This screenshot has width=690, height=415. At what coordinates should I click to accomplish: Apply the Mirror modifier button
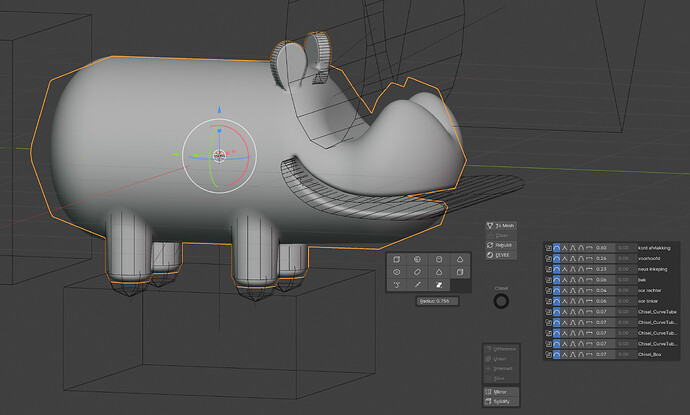click(x=501, y=392)
